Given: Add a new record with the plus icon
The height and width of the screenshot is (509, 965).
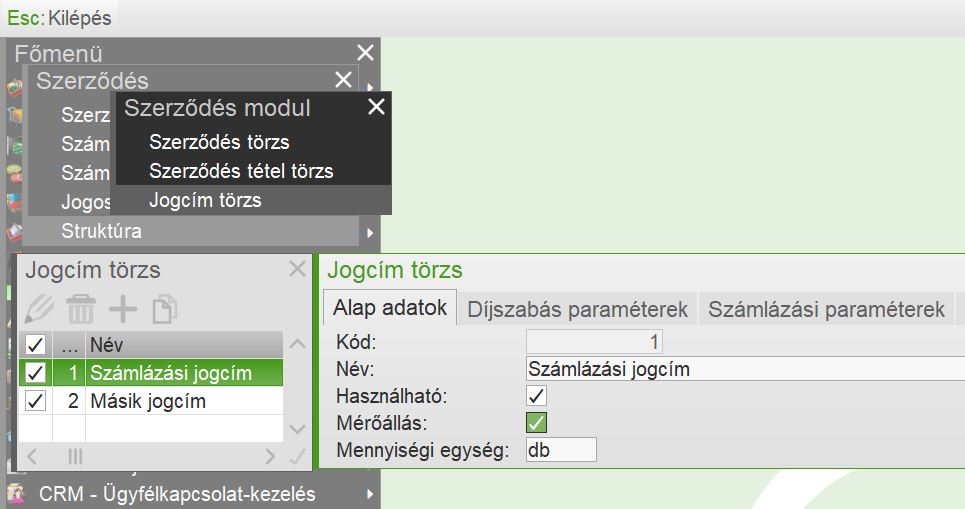Looking at the screenshot, I should pos(122,309).
